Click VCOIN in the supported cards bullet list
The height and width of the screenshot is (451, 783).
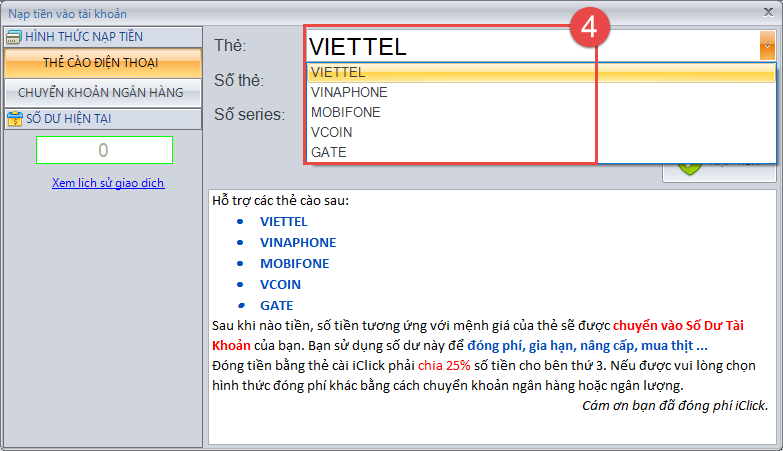[280, 285]
